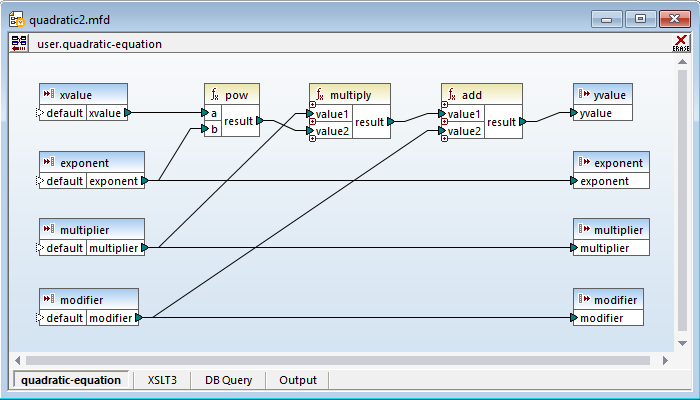Open the Output tab
Screen dimensions: 700x400
tap(298, 380)
